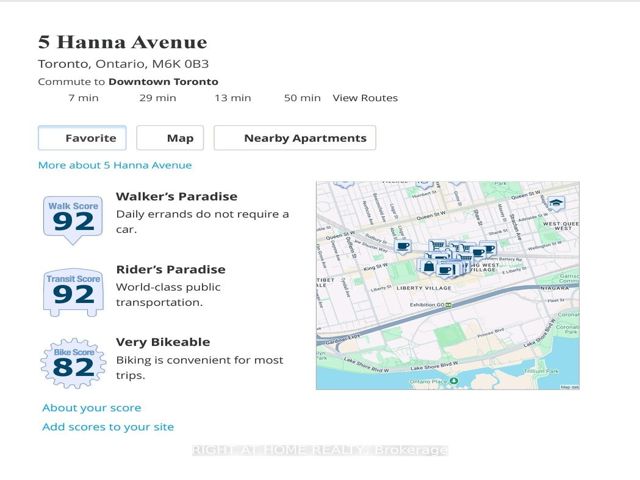Click the address Toronto, Ontario, M6K 0B3
The width and height of the screenshot is (640, 480).
(123, 64)
